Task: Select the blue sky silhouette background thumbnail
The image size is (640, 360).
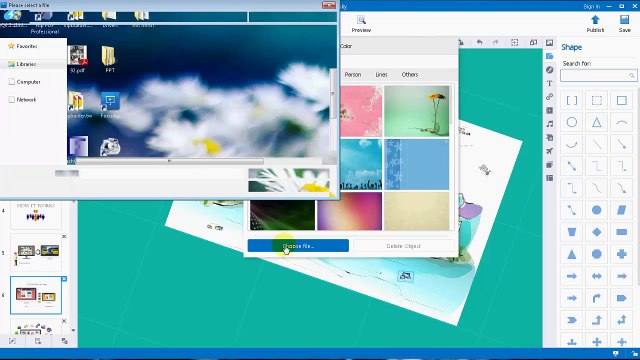Action: click(x=361, y=164)
